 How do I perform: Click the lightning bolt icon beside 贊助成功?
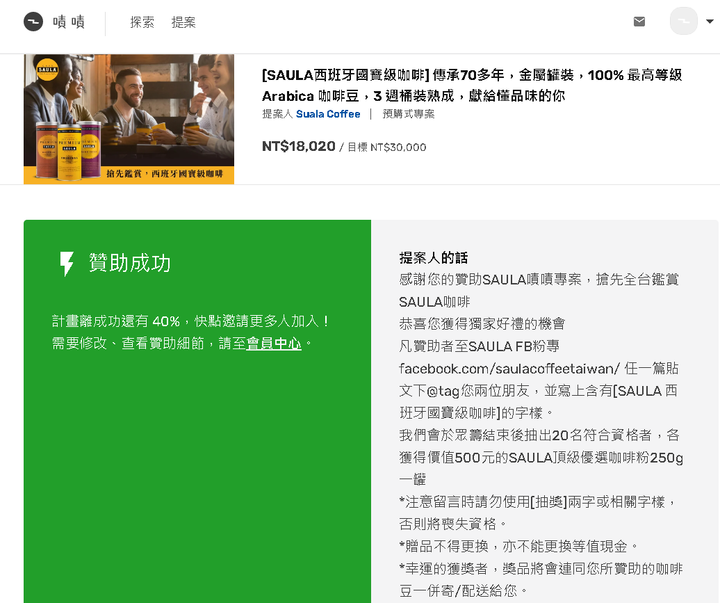point(67,264)
